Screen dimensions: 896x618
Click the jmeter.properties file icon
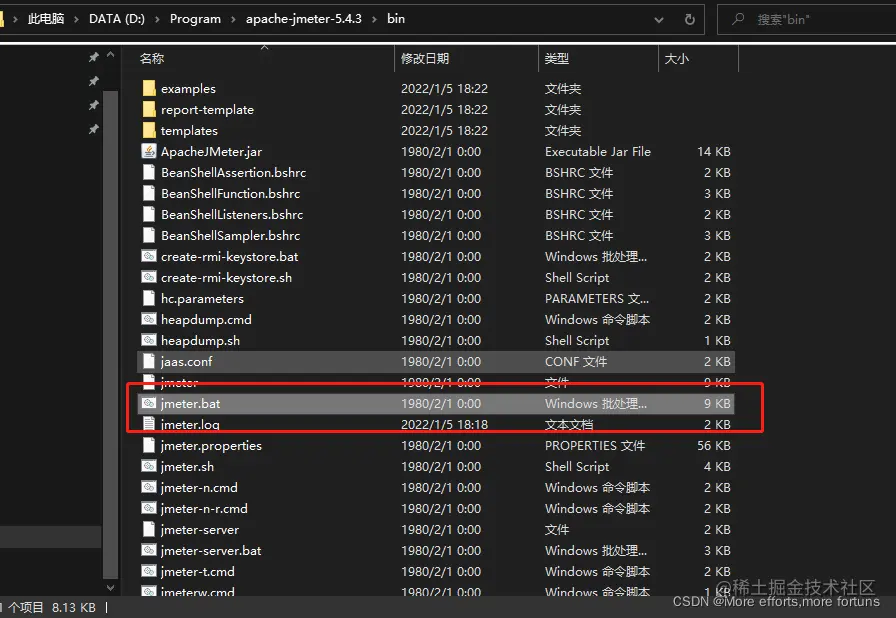(x=149, y=446)
